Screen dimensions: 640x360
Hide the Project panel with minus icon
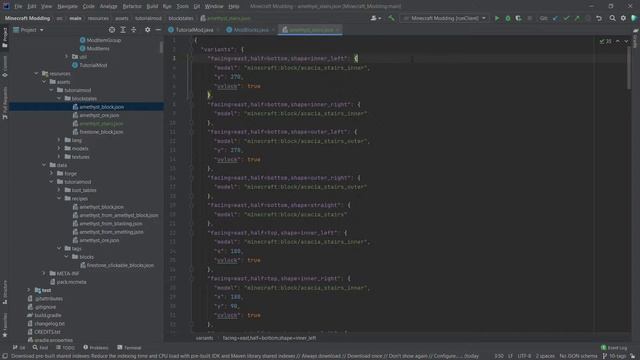[x=158, y=30]
